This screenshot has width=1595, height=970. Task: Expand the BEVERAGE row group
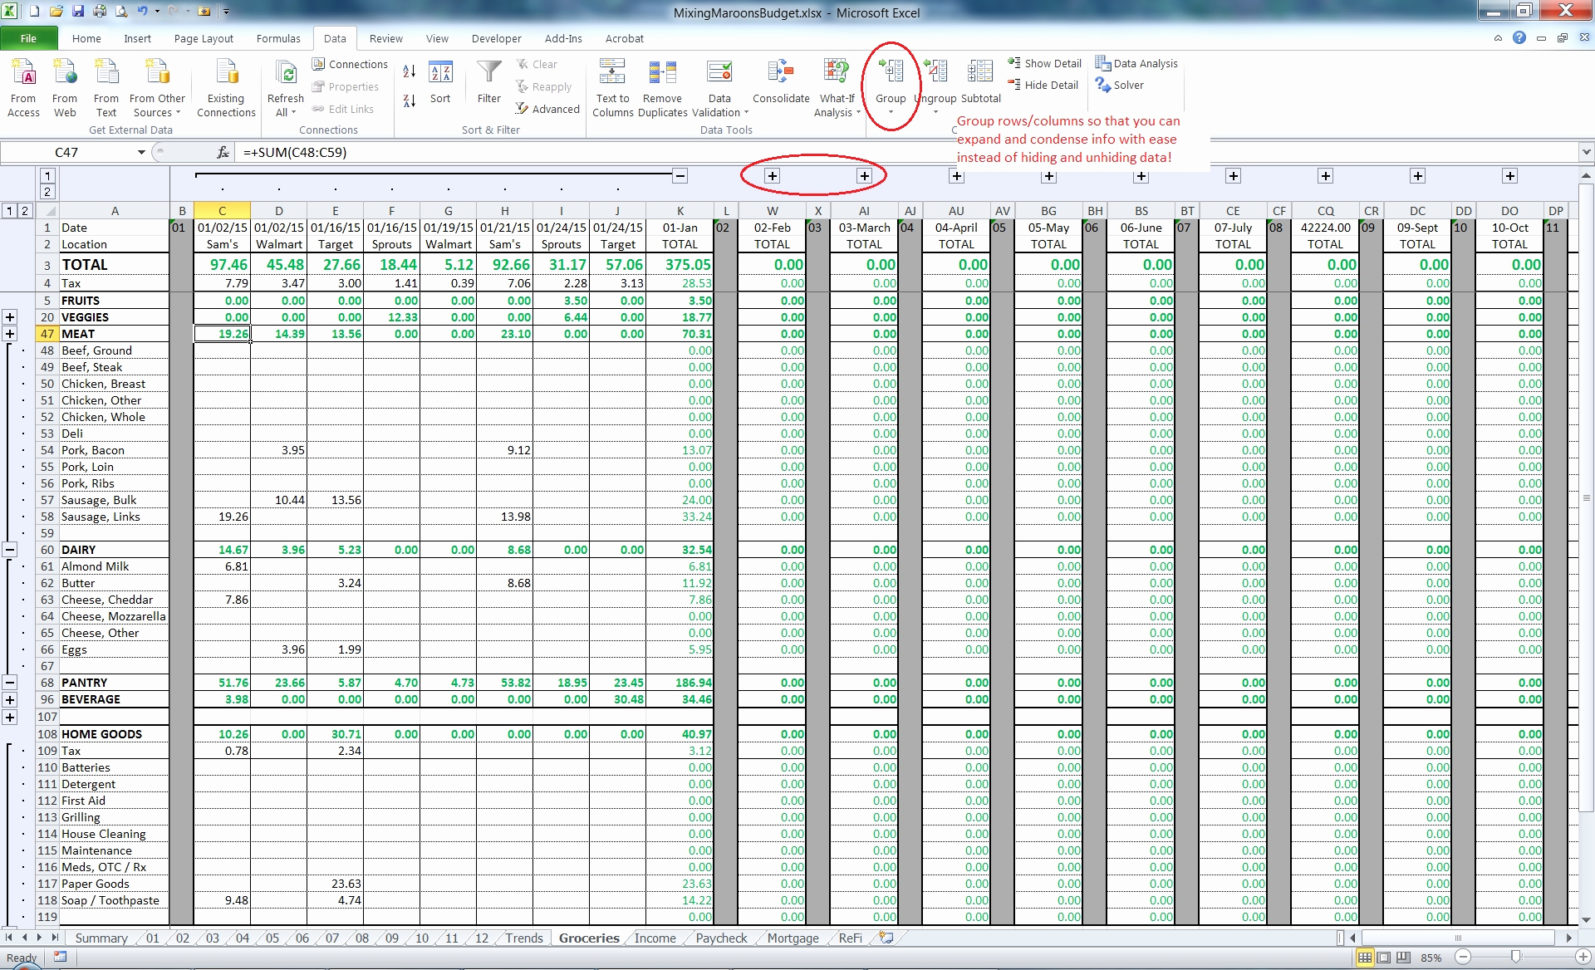10,717
